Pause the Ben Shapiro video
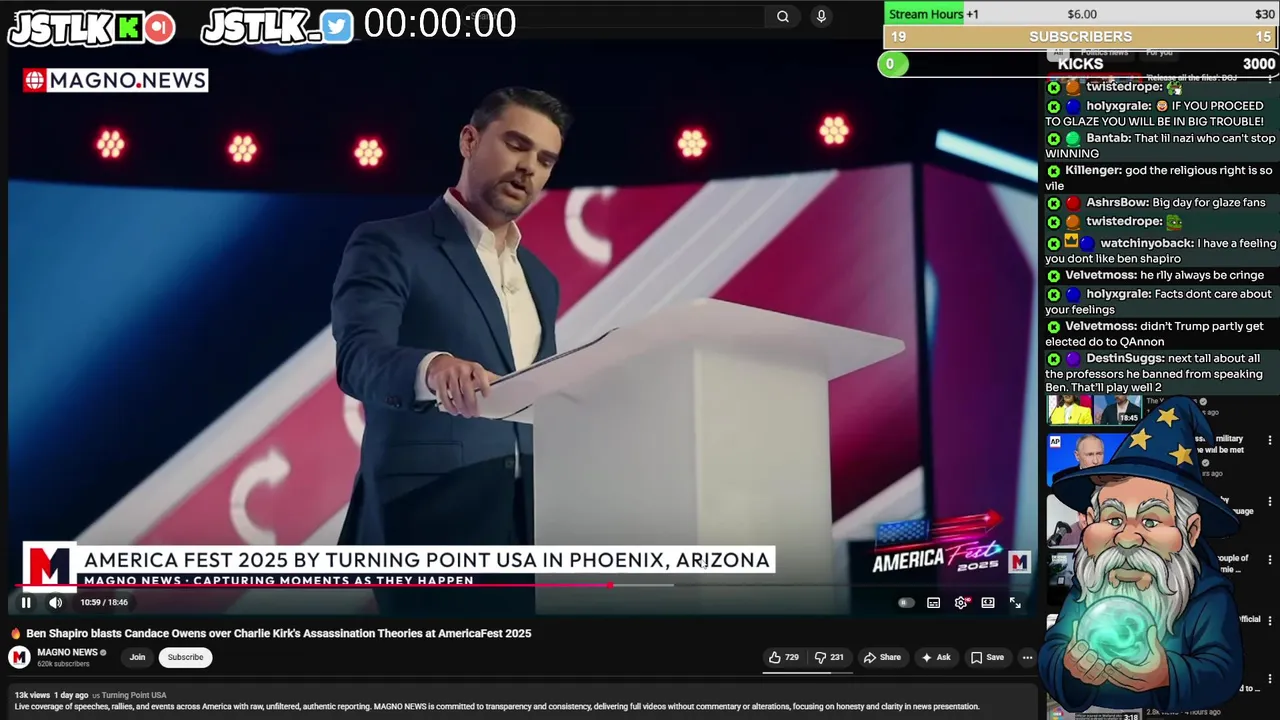The image size is (1280, 720). tap(26, 602)
